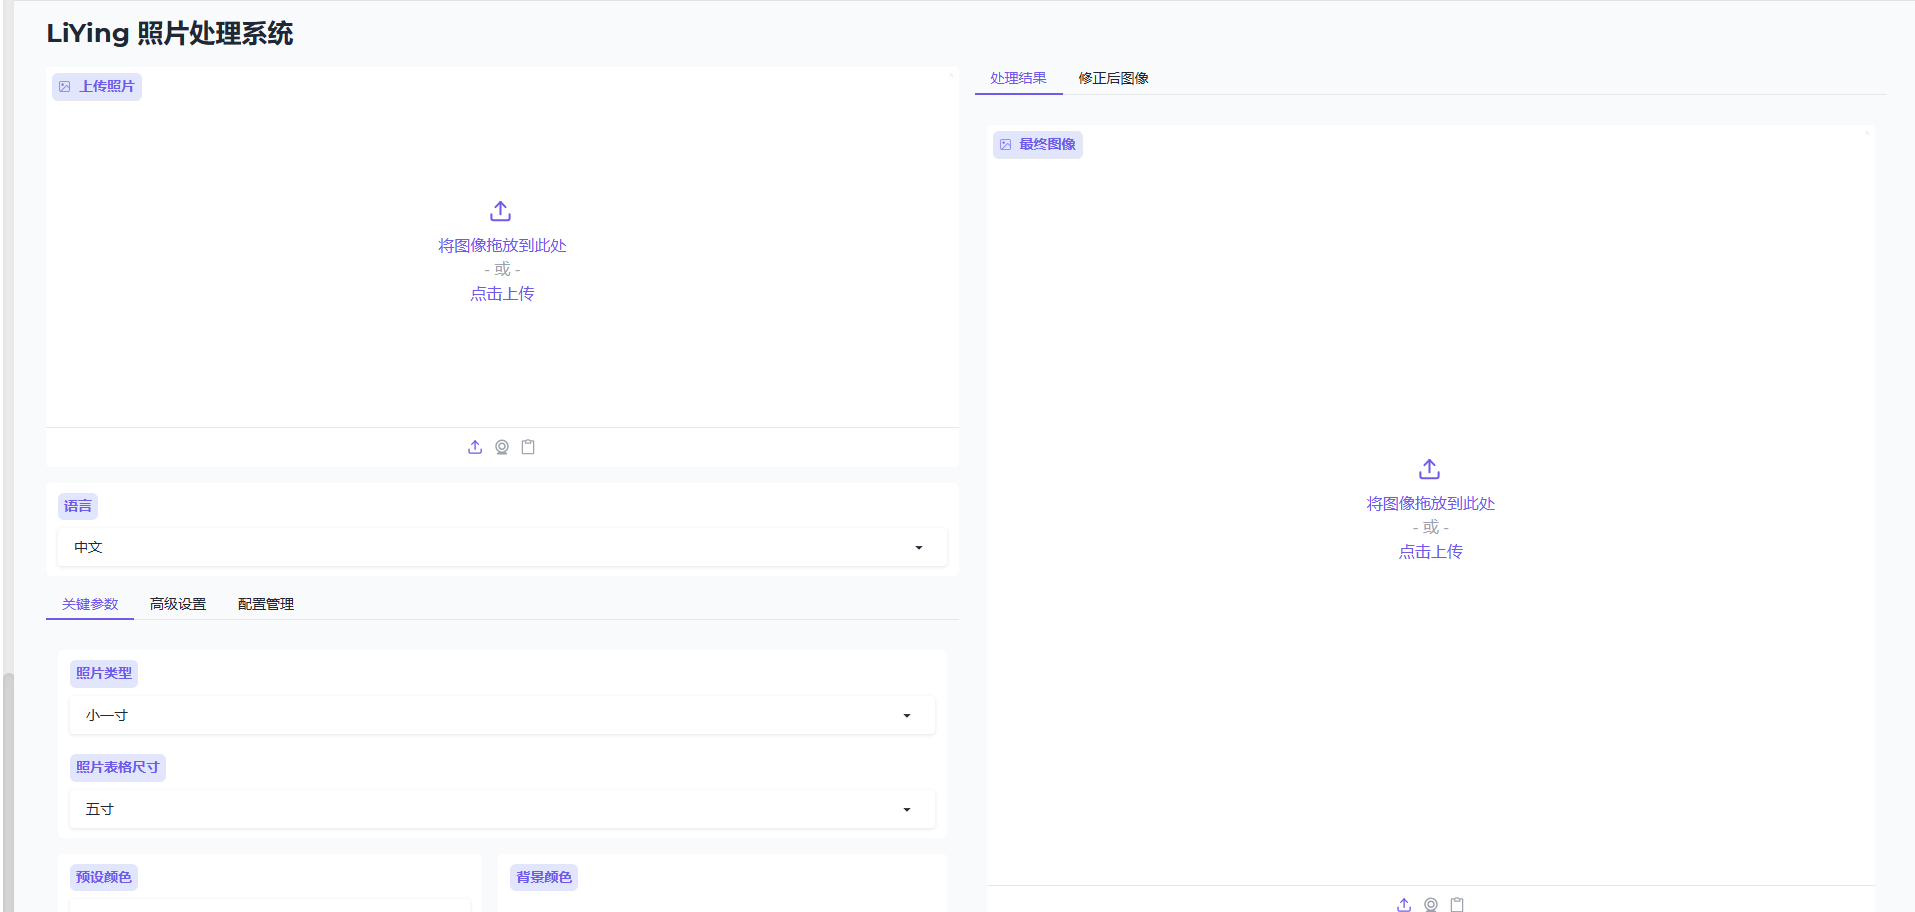Expand the 照片类型 dropdown showing 小一寸
1915x912 pixels.
point(501,715)
